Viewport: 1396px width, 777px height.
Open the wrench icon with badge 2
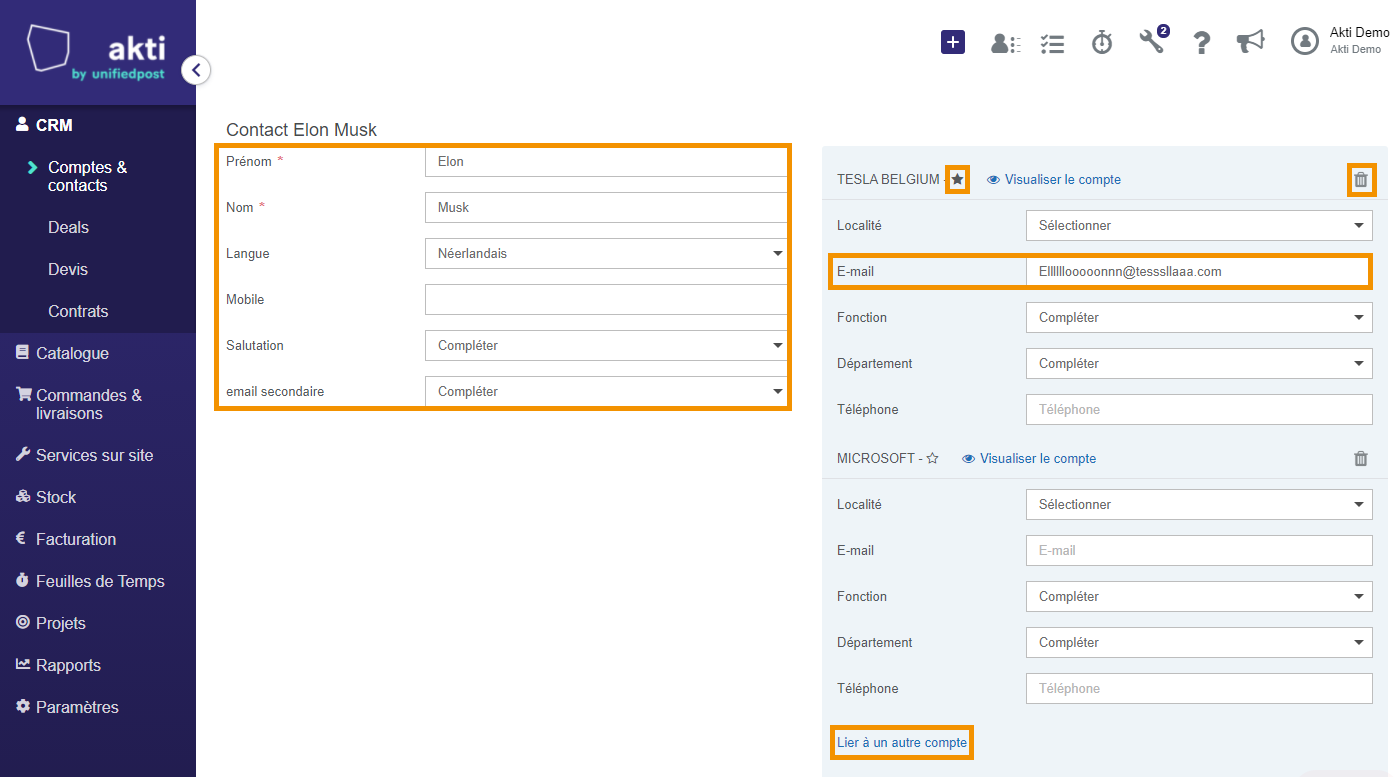pyautogui.click(x=1153, y=40)
